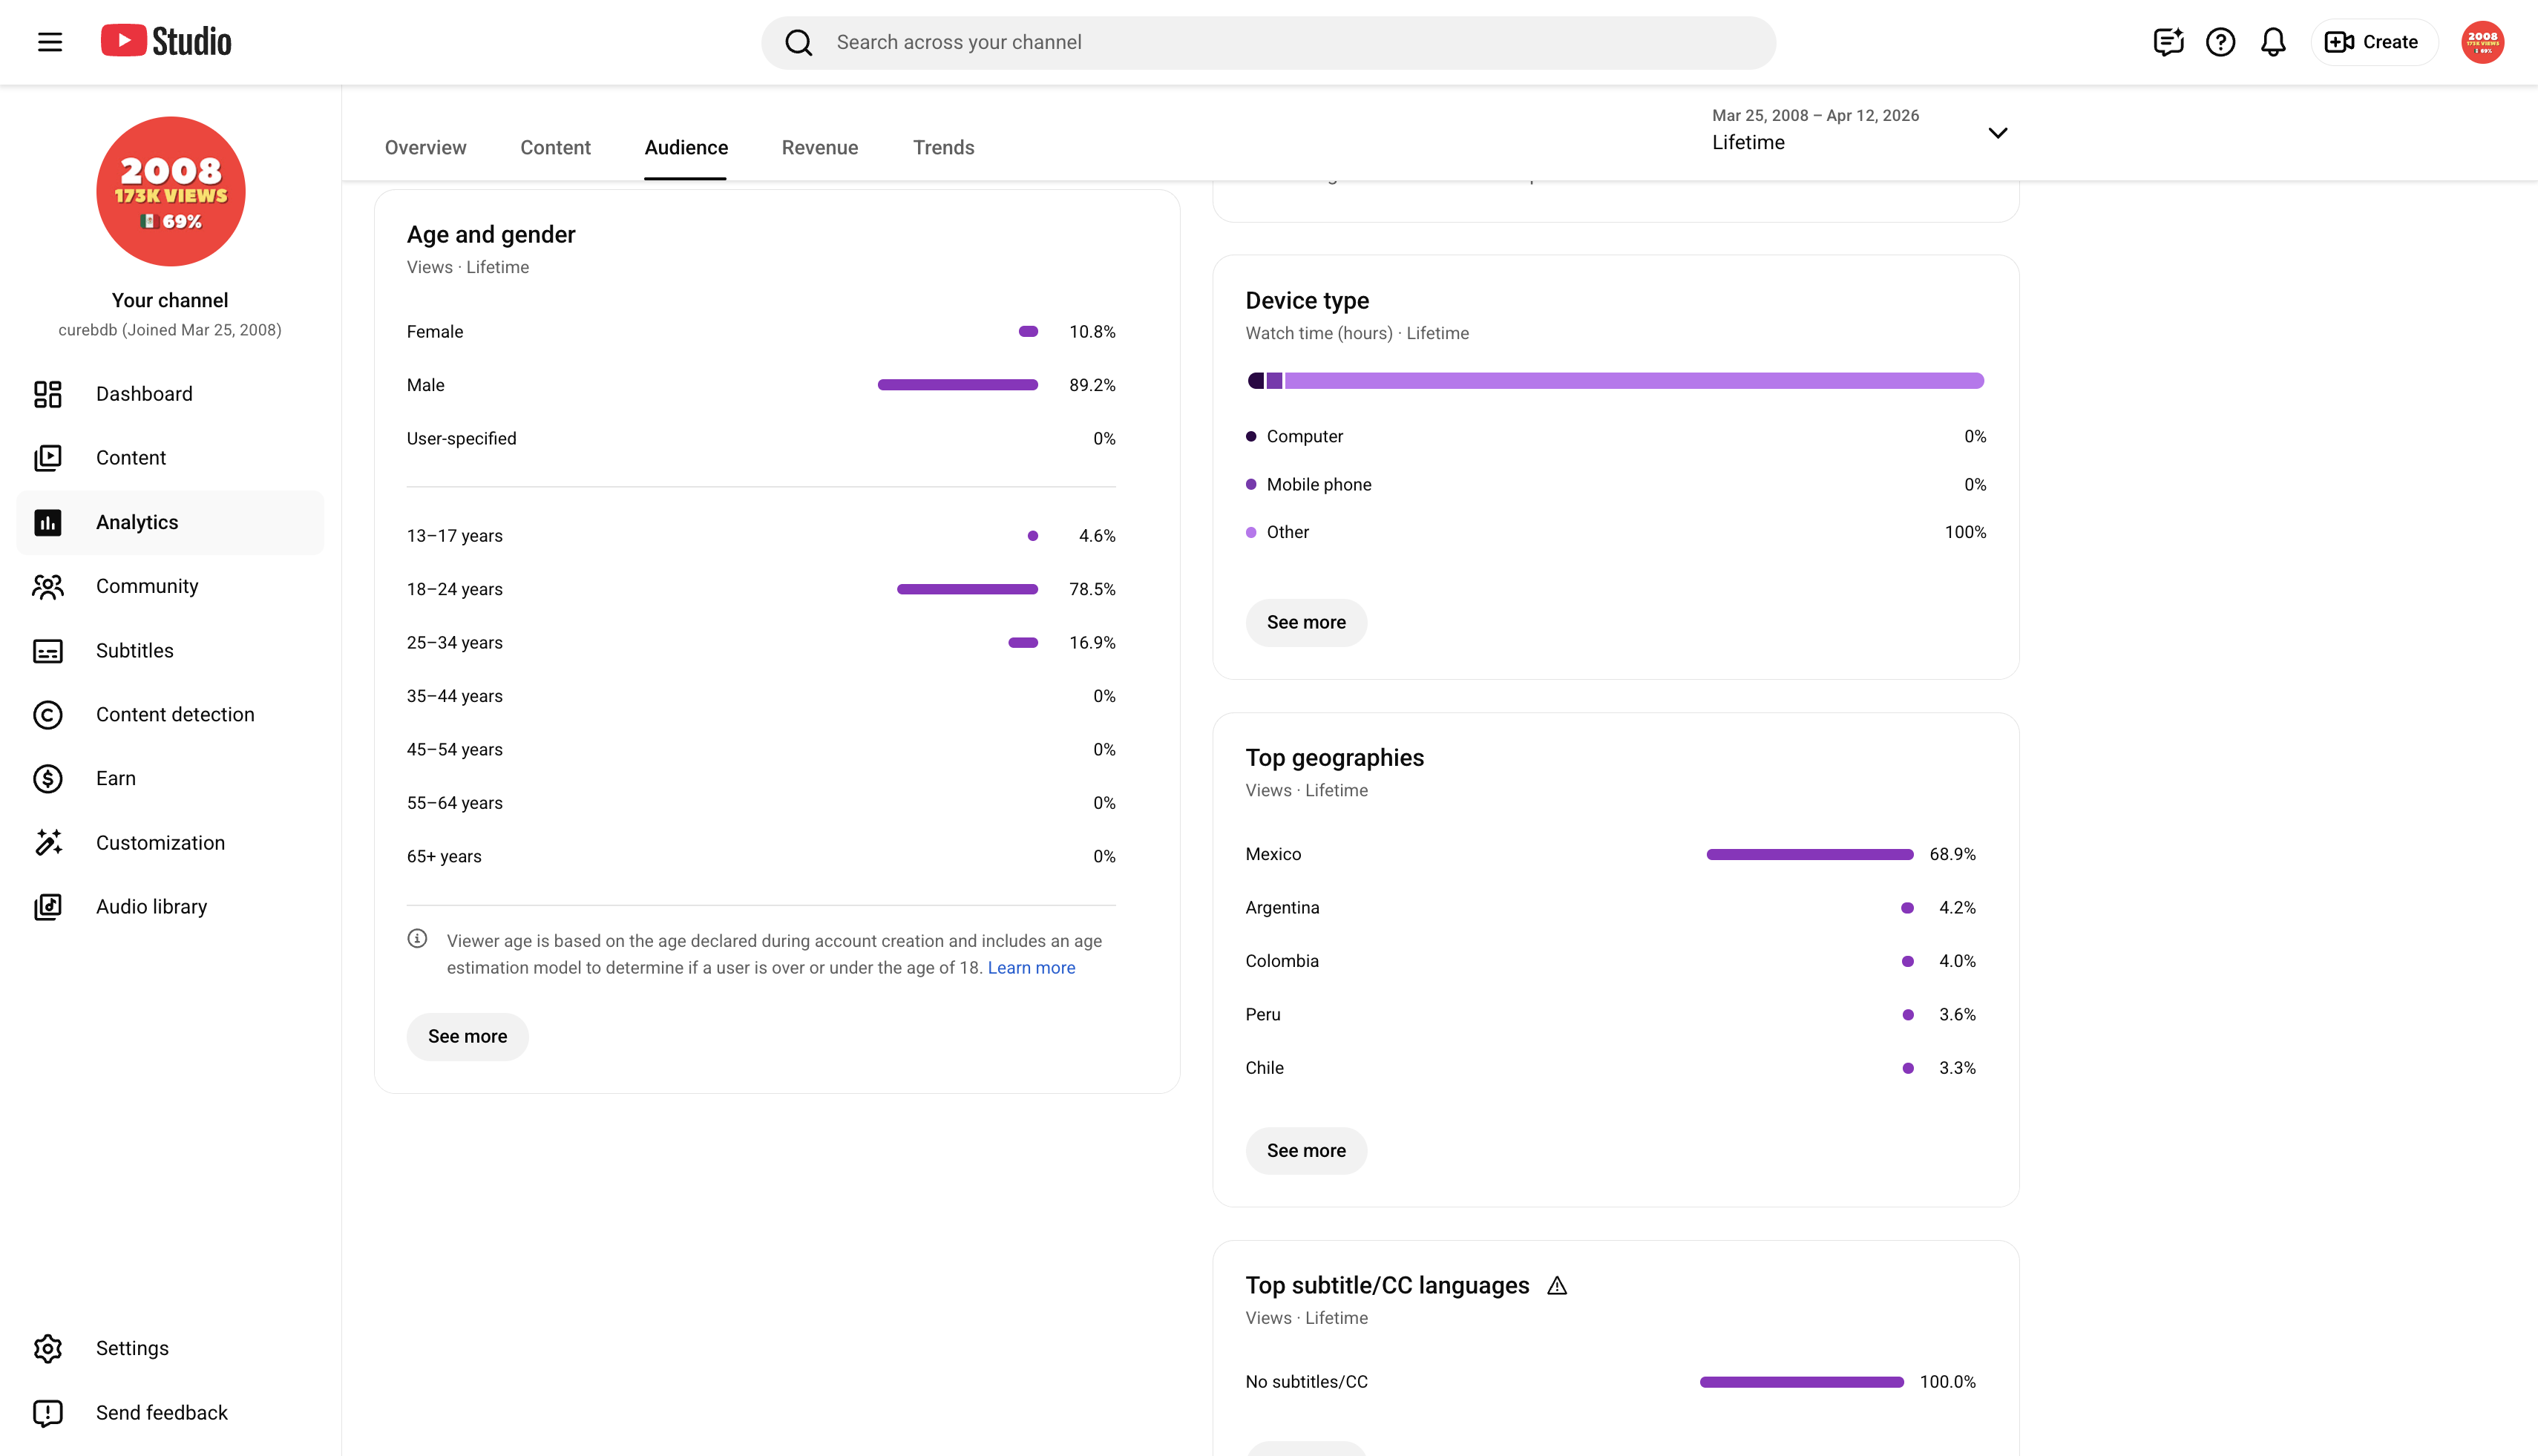The height and width of the screenshot is (1456, 2538).
Task: Click the 25–34 years row label
Action: [x=455, y=643]
